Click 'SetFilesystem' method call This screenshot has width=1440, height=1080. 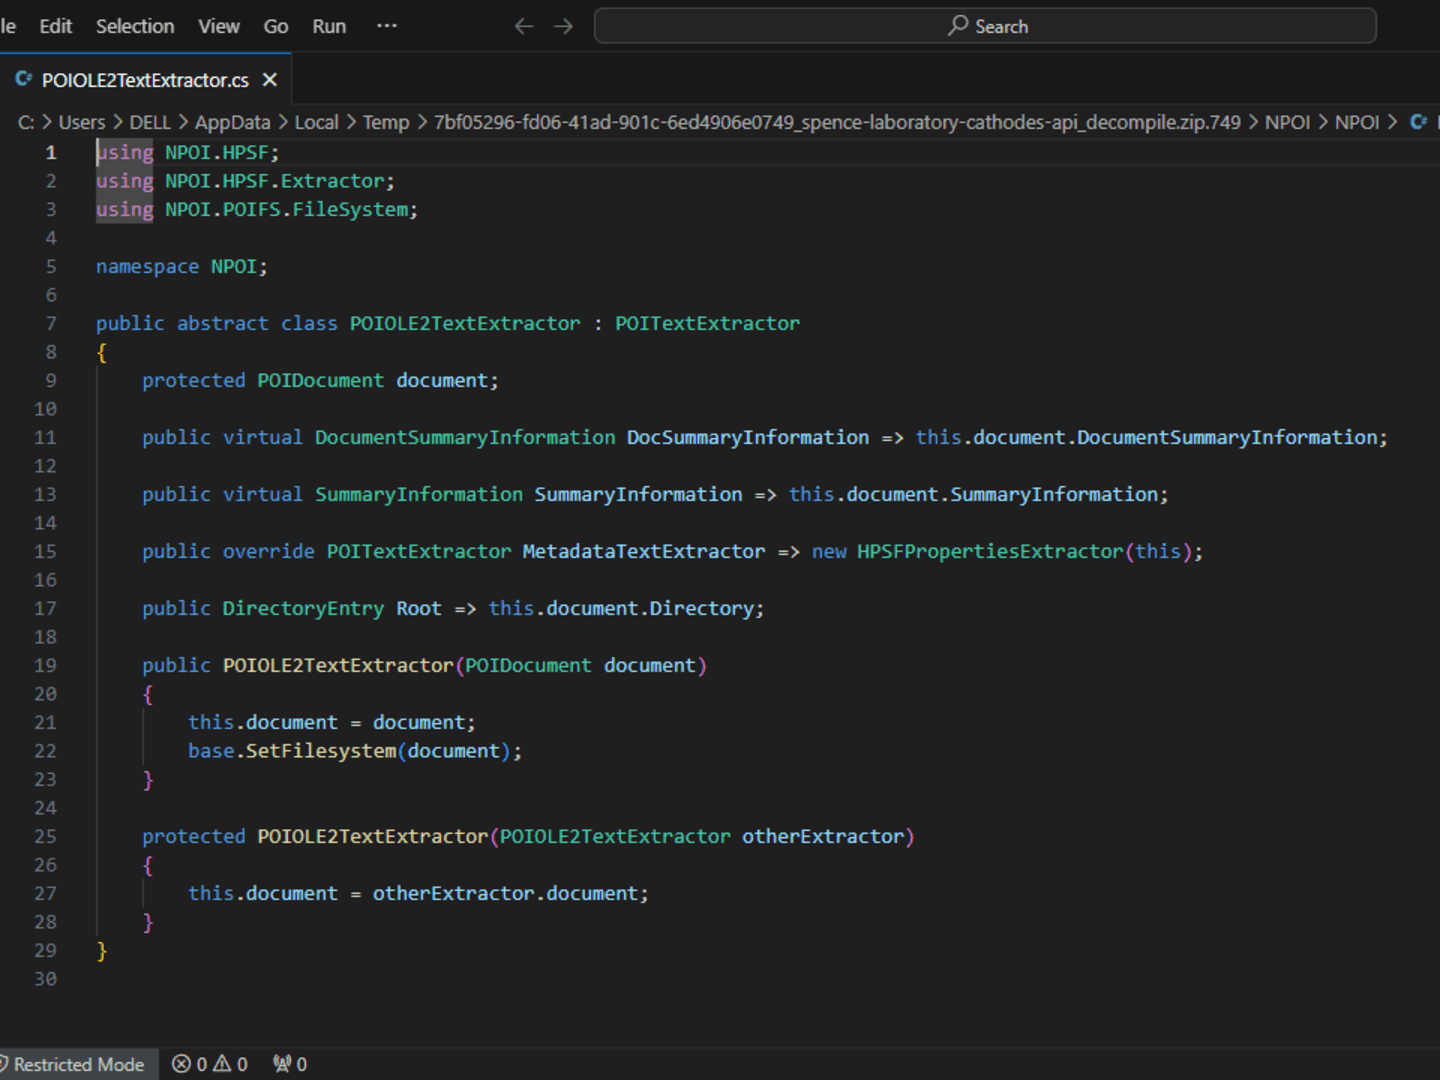pos(321,751)
